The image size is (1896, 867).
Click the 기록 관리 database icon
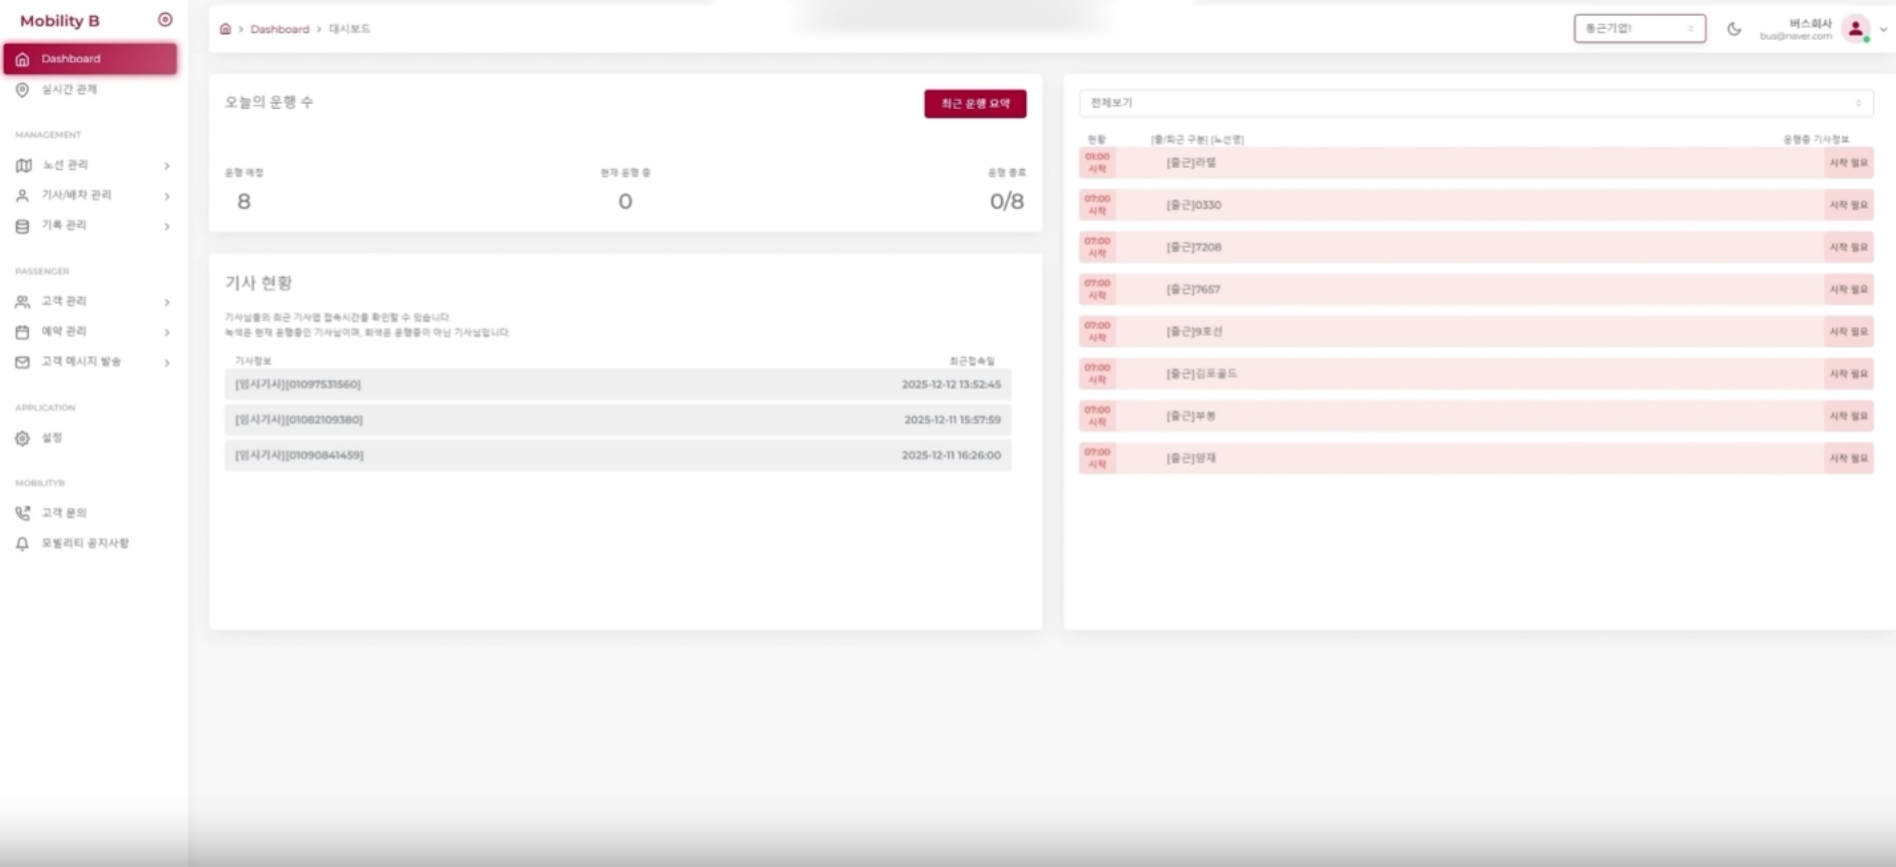[22, 226]
